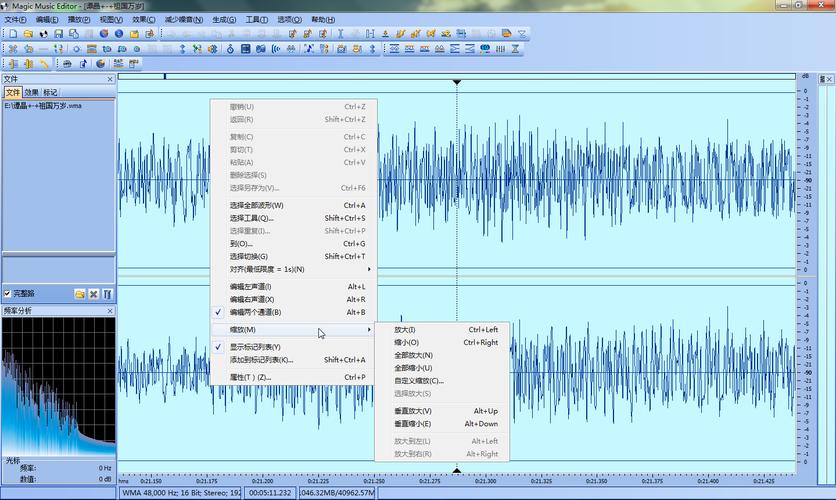Select 编辑右声道(X) option
This screenshot has width=836, height=500.
pyautogui.click(x=294, y=300)
